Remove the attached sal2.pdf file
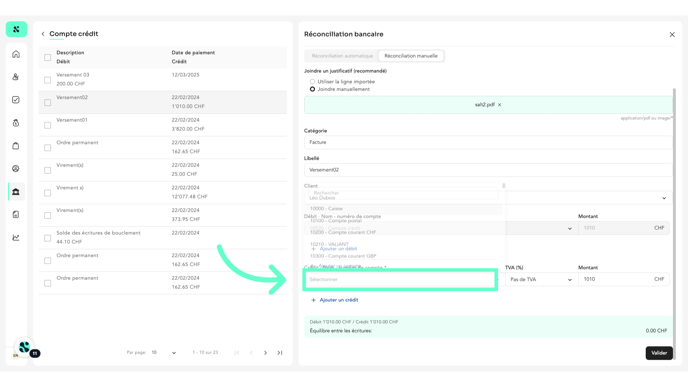Image resolution: width=688 pixels, height=387 pixels. pos(499,105)
